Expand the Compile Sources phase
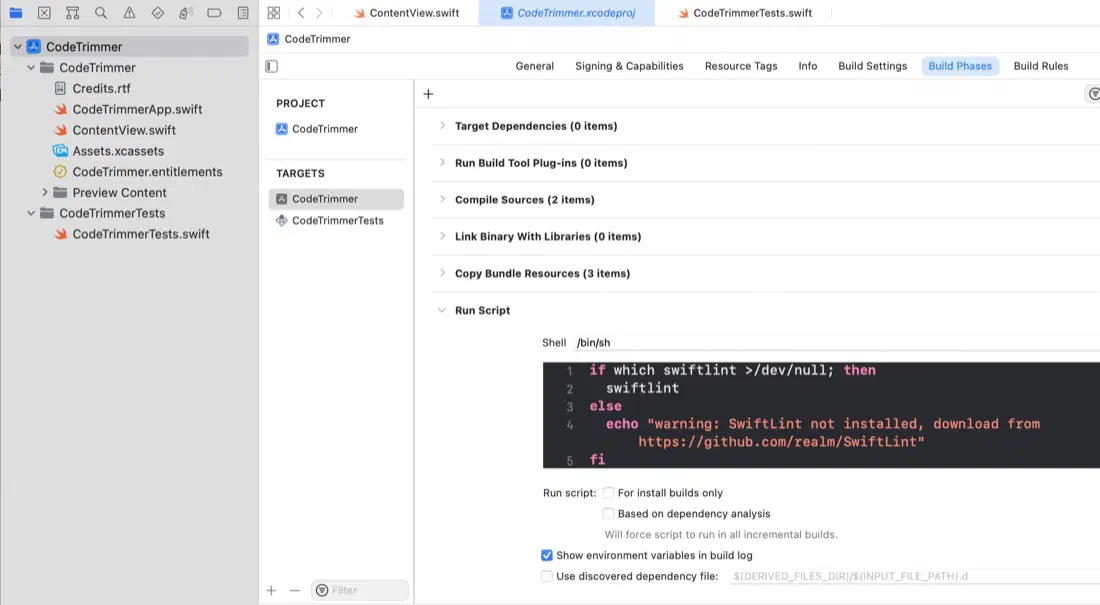 [442, 199]
